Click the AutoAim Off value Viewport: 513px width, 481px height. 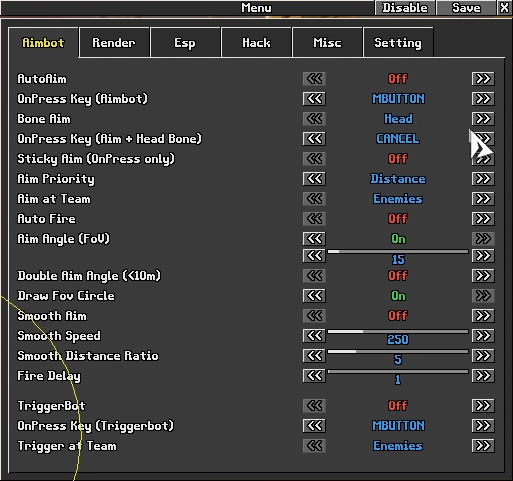click(398, 79)
